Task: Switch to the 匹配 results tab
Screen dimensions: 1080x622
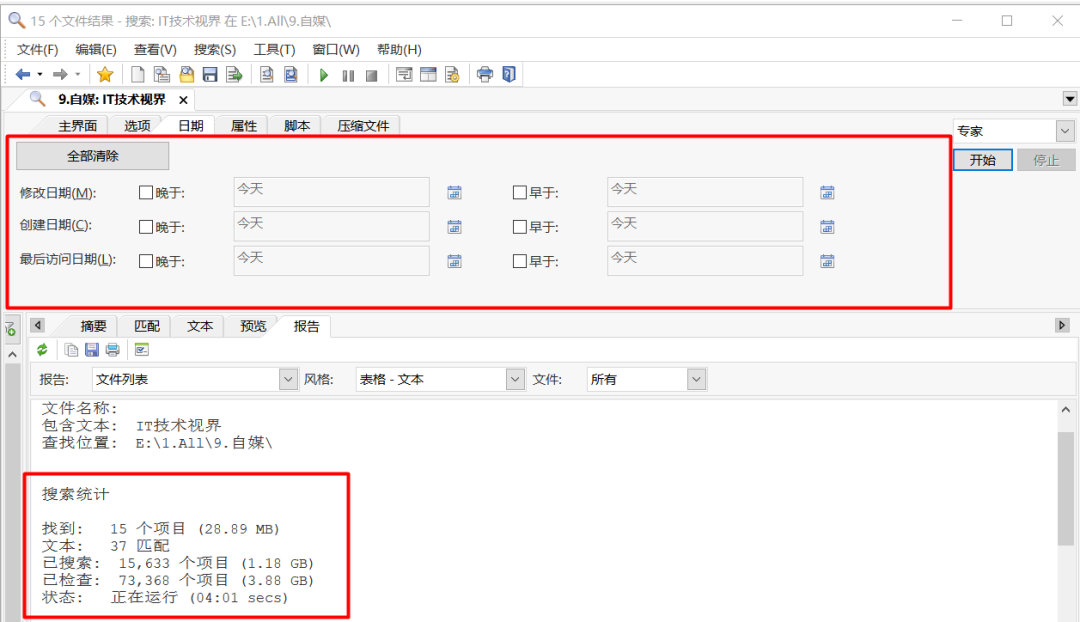Action: tap(147, 326)
